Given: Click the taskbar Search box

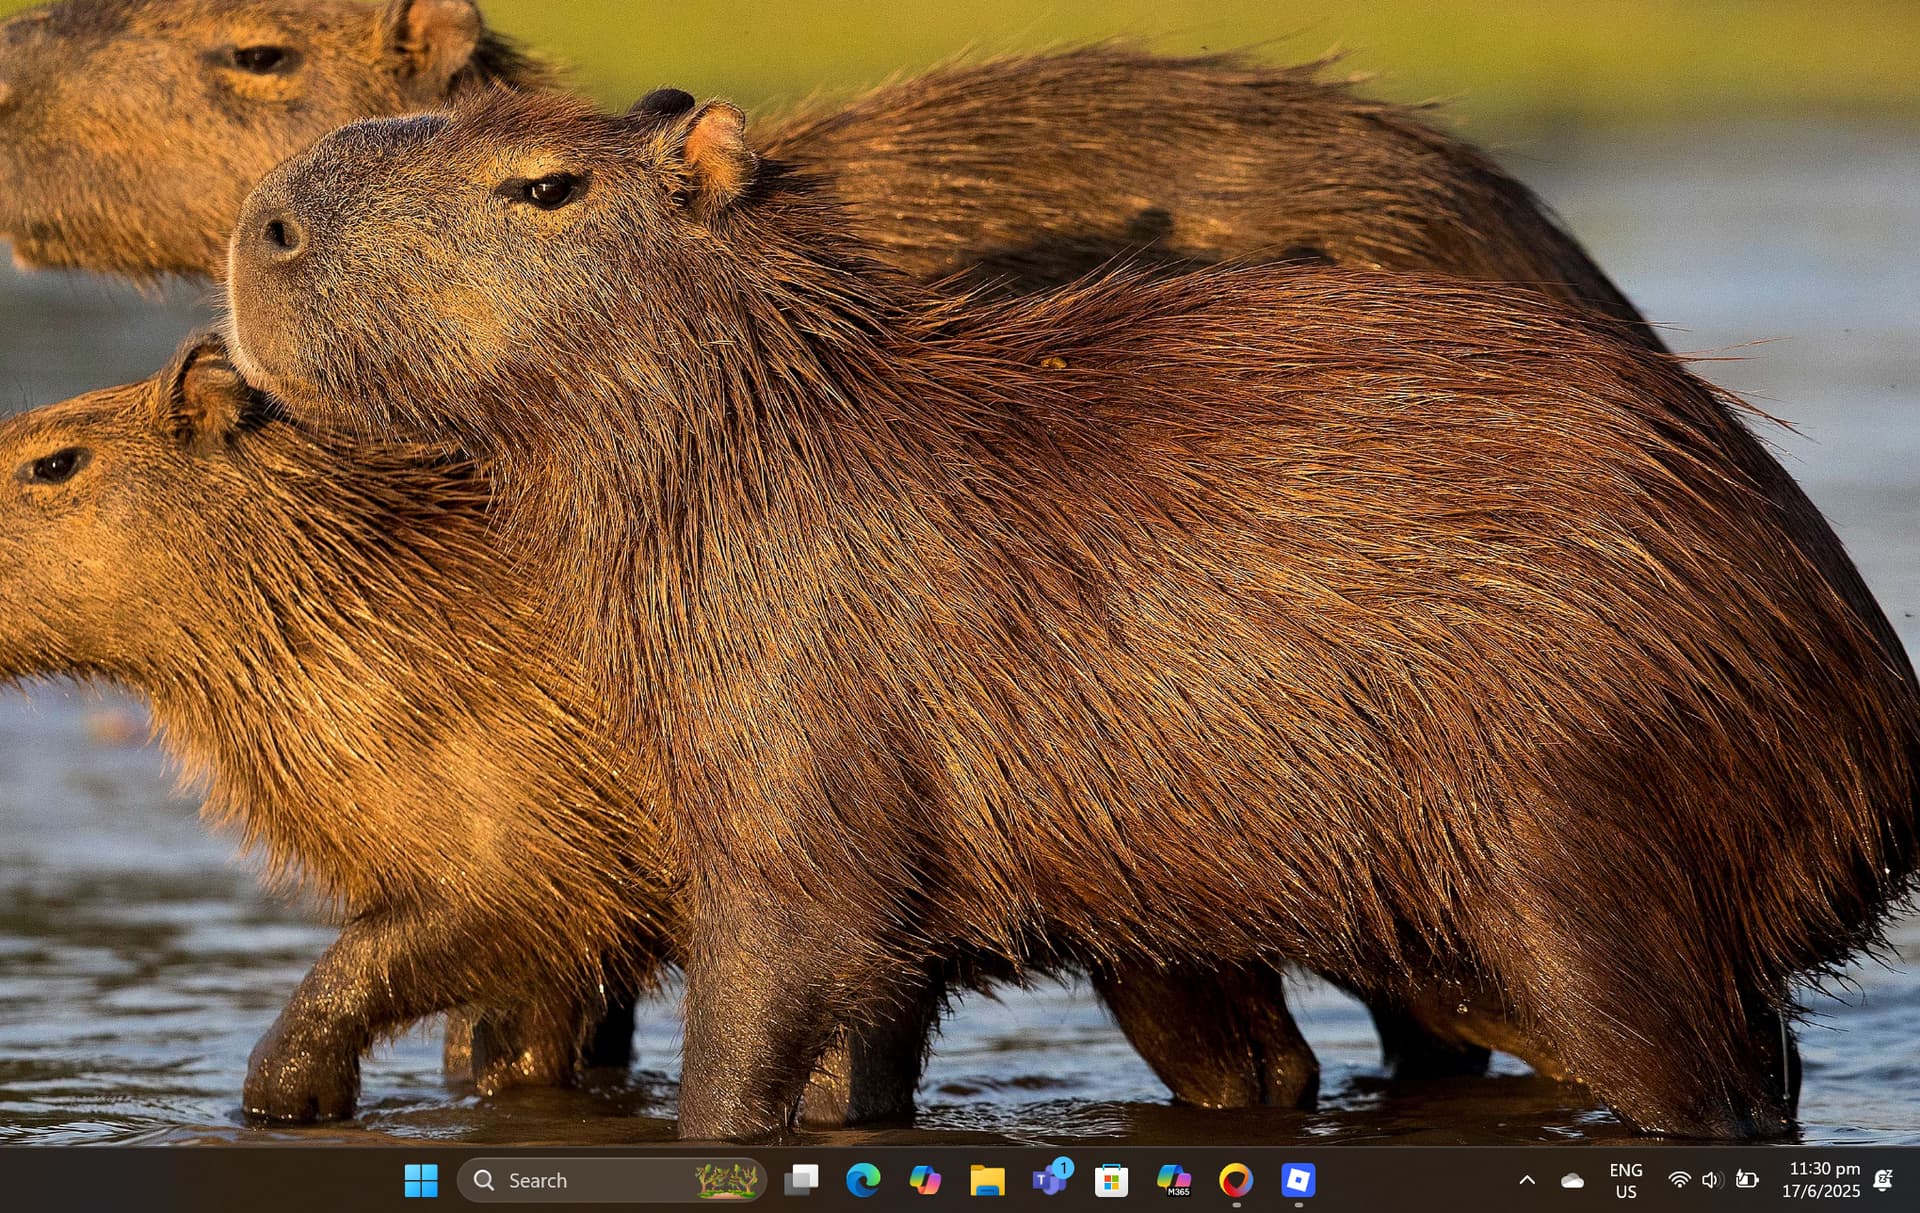Looking at the screenshot, I should (x=580, y=1180).
